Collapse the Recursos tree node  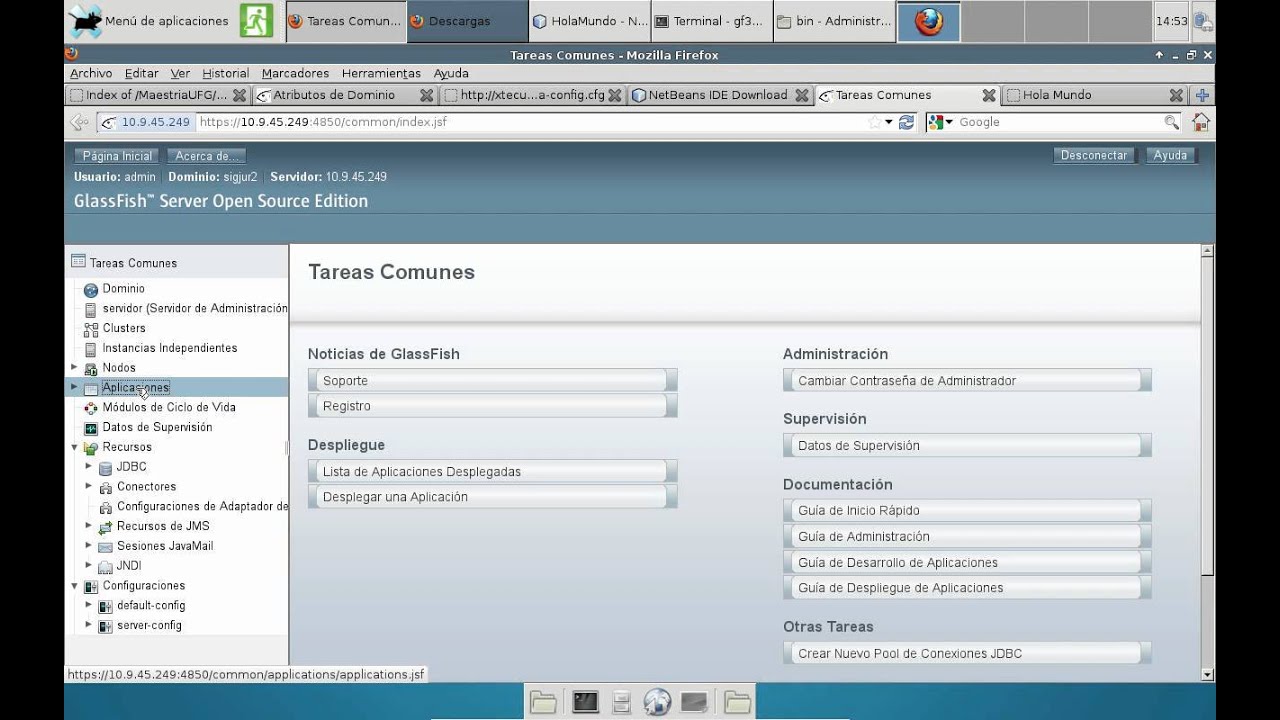click(x=74, y=447)
